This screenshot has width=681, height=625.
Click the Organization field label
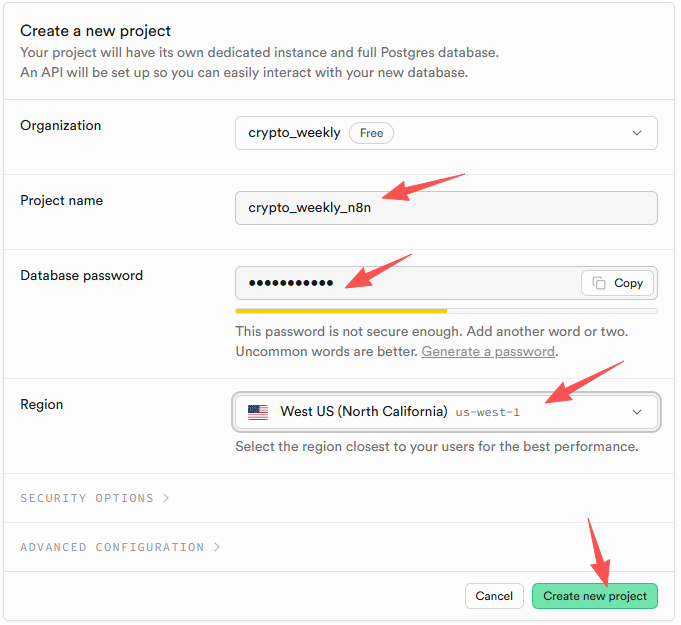tap(61, 126)
